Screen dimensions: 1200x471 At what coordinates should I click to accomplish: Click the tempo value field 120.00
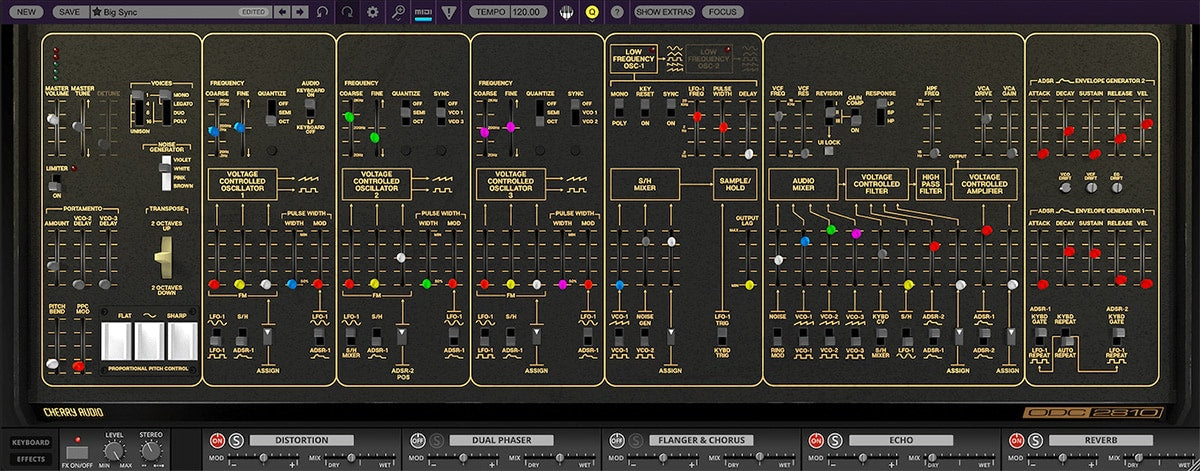click(x=527, y=12)
